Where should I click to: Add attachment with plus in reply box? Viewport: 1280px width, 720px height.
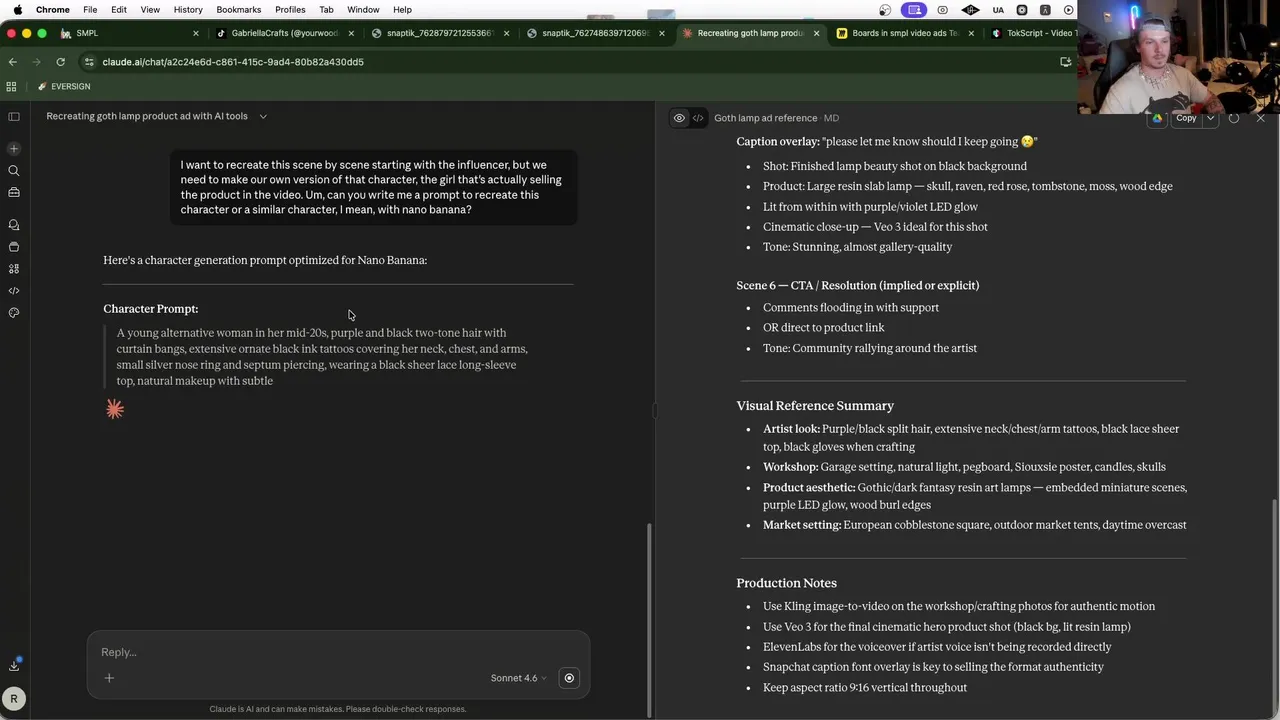coord(109,678)
